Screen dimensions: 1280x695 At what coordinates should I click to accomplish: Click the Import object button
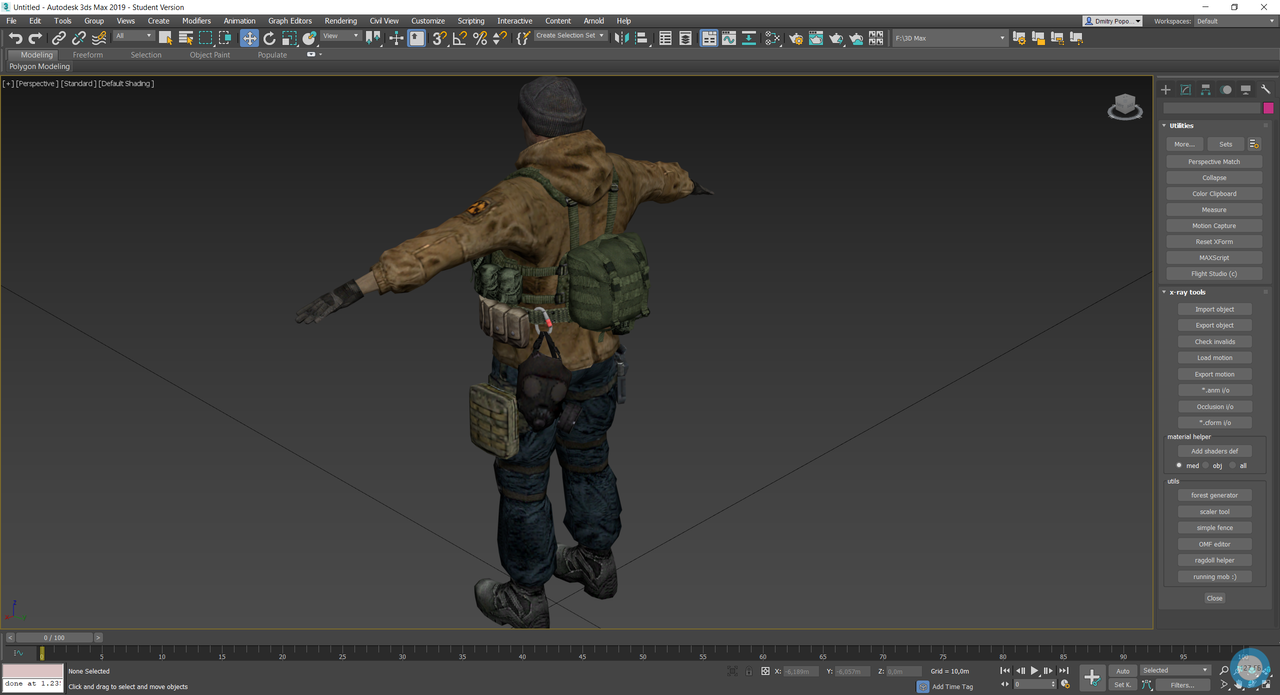coord(1214,309)
